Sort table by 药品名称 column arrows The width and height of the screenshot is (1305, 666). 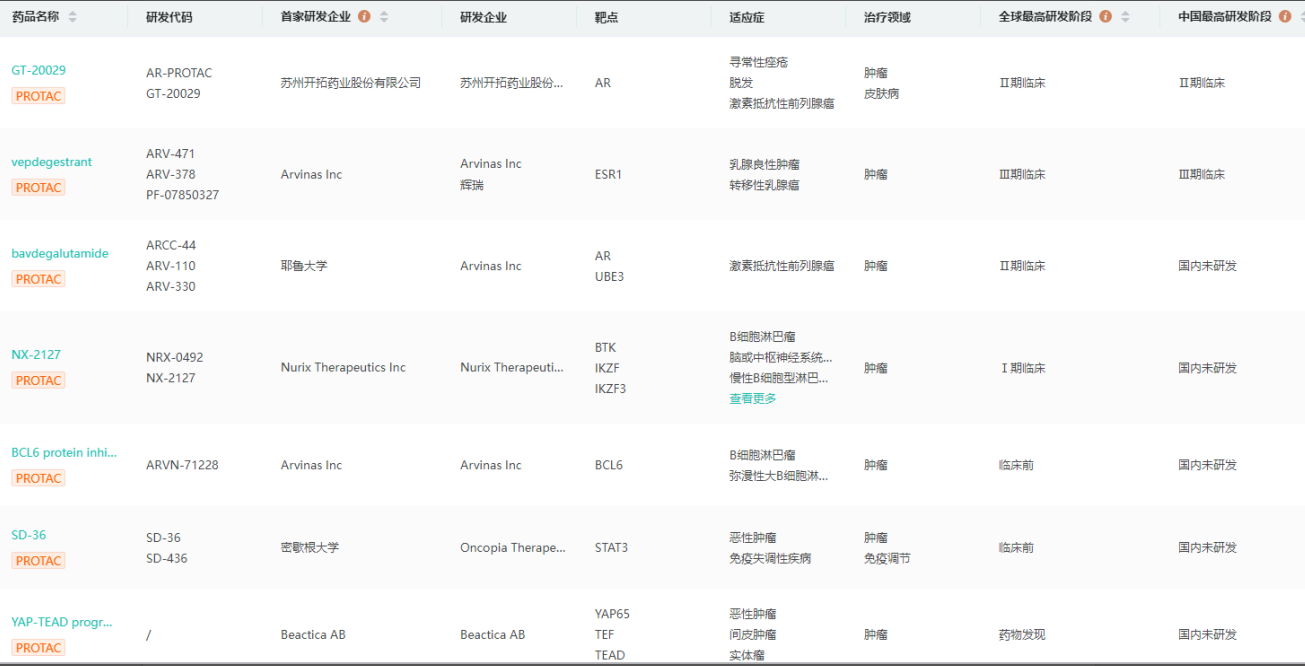pos(72,17)
